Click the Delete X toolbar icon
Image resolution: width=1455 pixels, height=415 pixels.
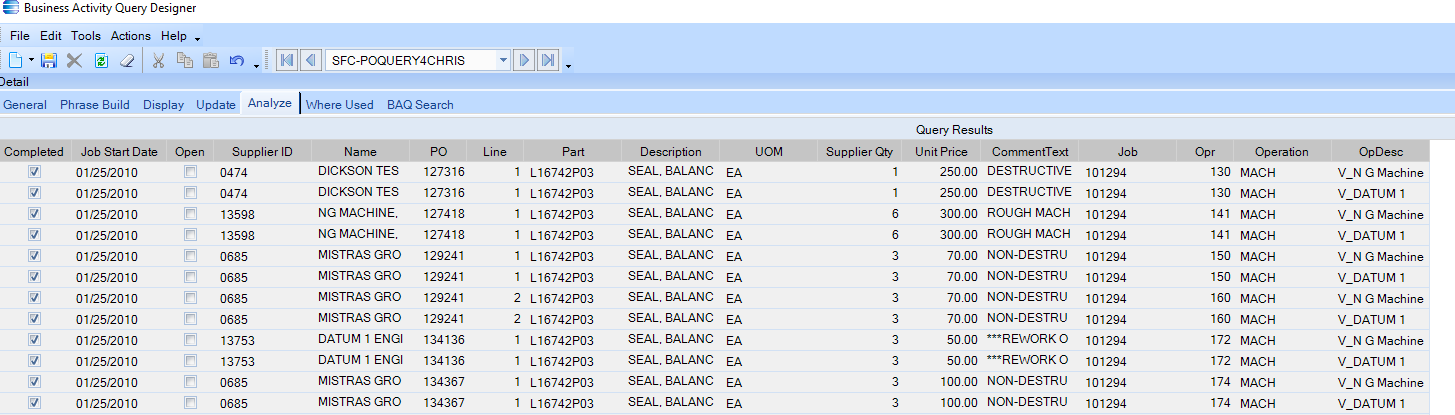coord(74,61)
